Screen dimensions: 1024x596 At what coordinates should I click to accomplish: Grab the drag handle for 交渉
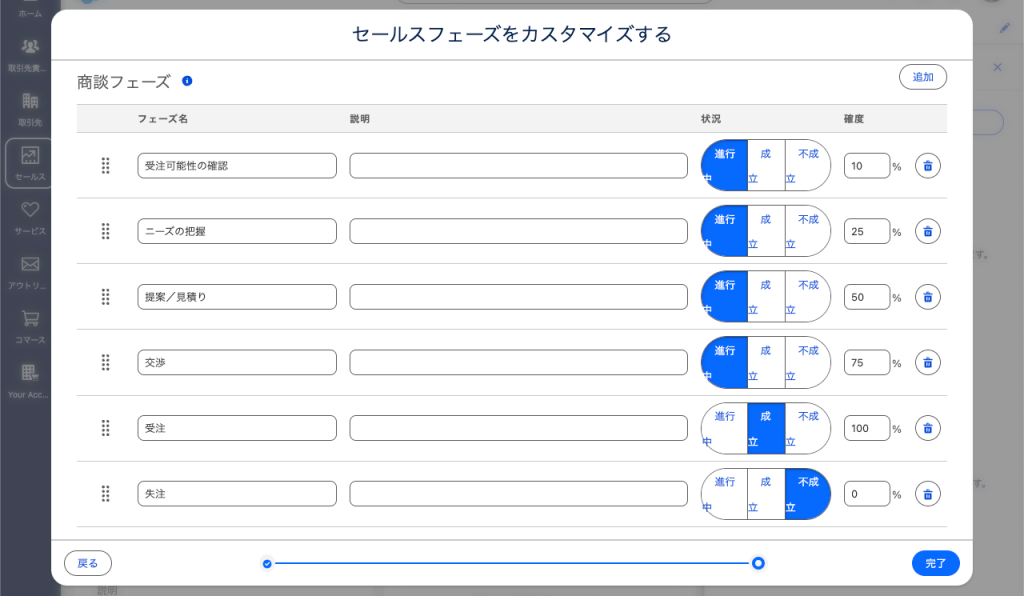coord(105,362)
